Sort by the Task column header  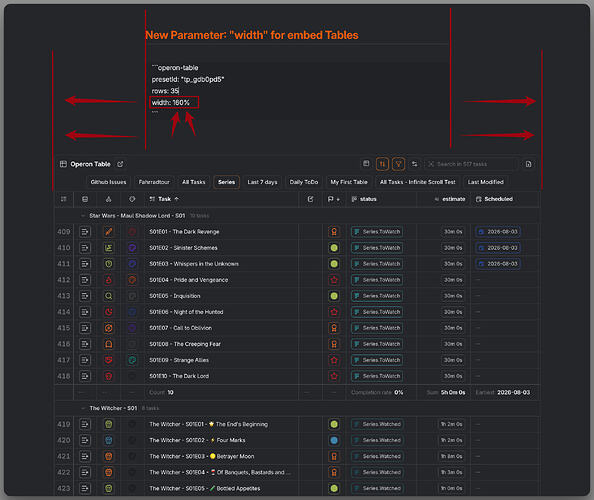point(164,199)
